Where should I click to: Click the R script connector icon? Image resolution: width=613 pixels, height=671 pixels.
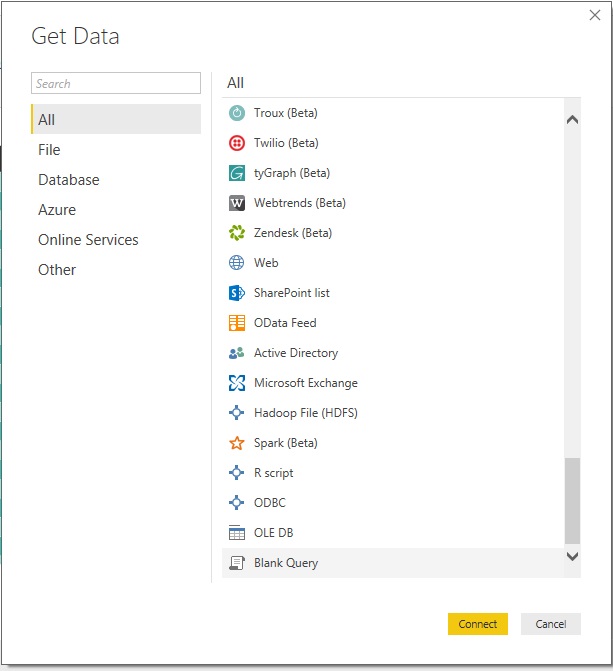(x=236, y=472)
